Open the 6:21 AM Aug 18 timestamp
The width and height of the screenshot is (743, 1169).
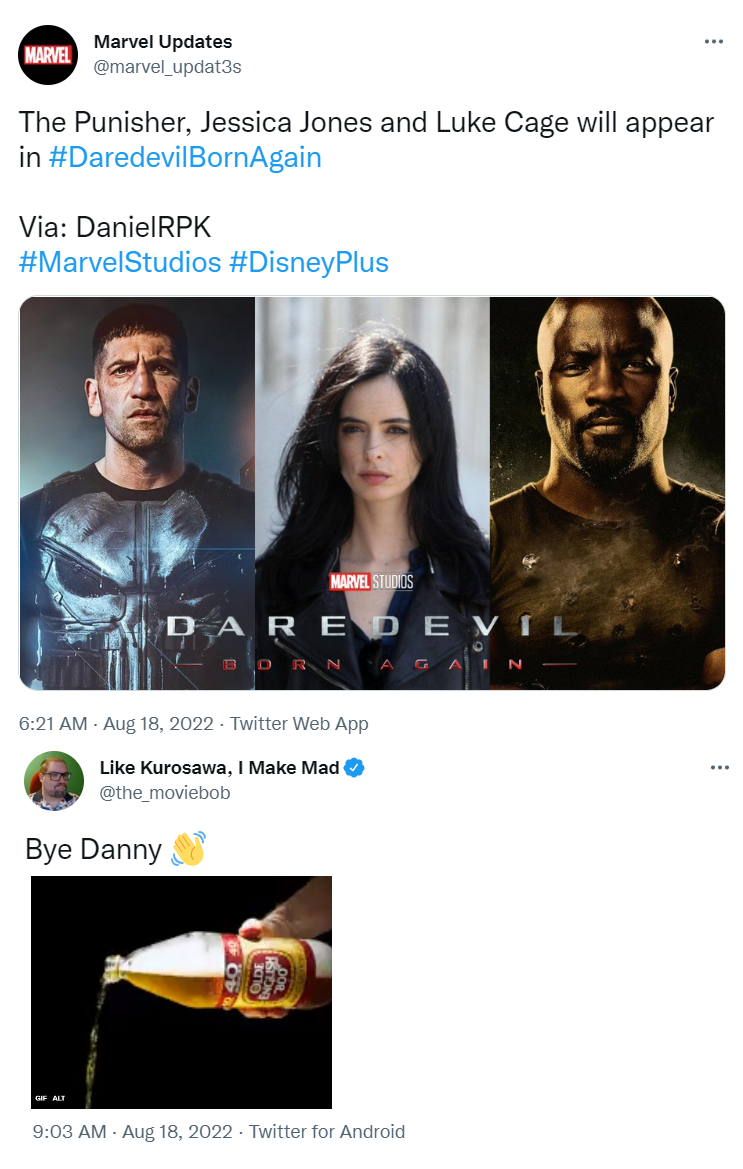(x=116, y=724)
